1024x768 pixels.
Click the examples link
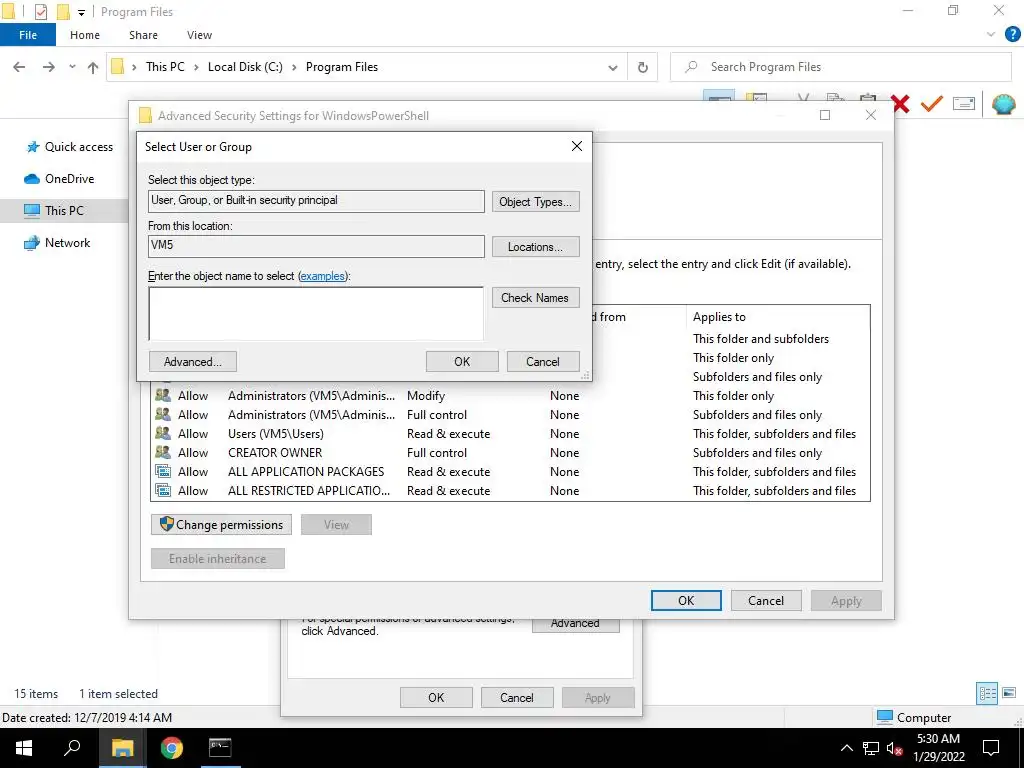click(x=323, y=276)
